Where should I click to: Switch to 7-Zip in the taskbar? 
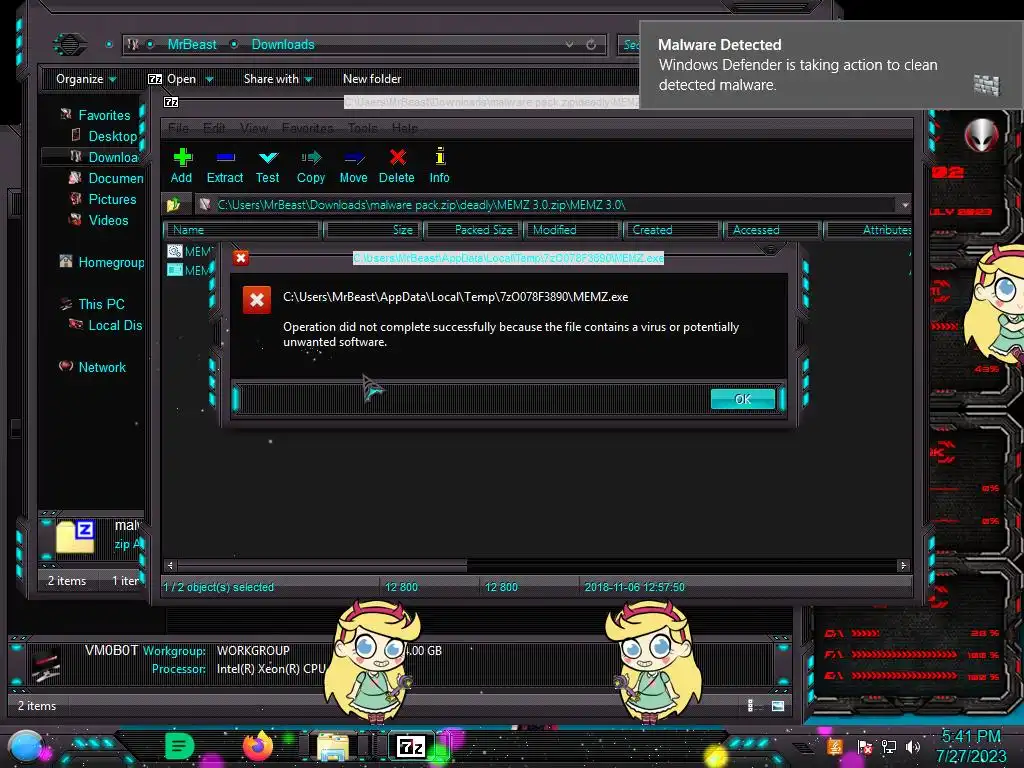click(411, 746)
